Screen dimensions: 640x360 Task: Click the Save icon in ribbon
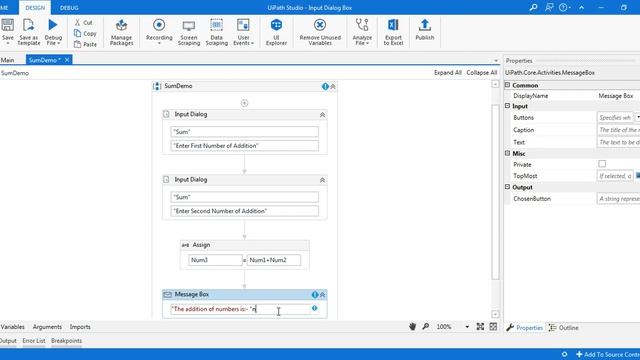tap(7, 25)
